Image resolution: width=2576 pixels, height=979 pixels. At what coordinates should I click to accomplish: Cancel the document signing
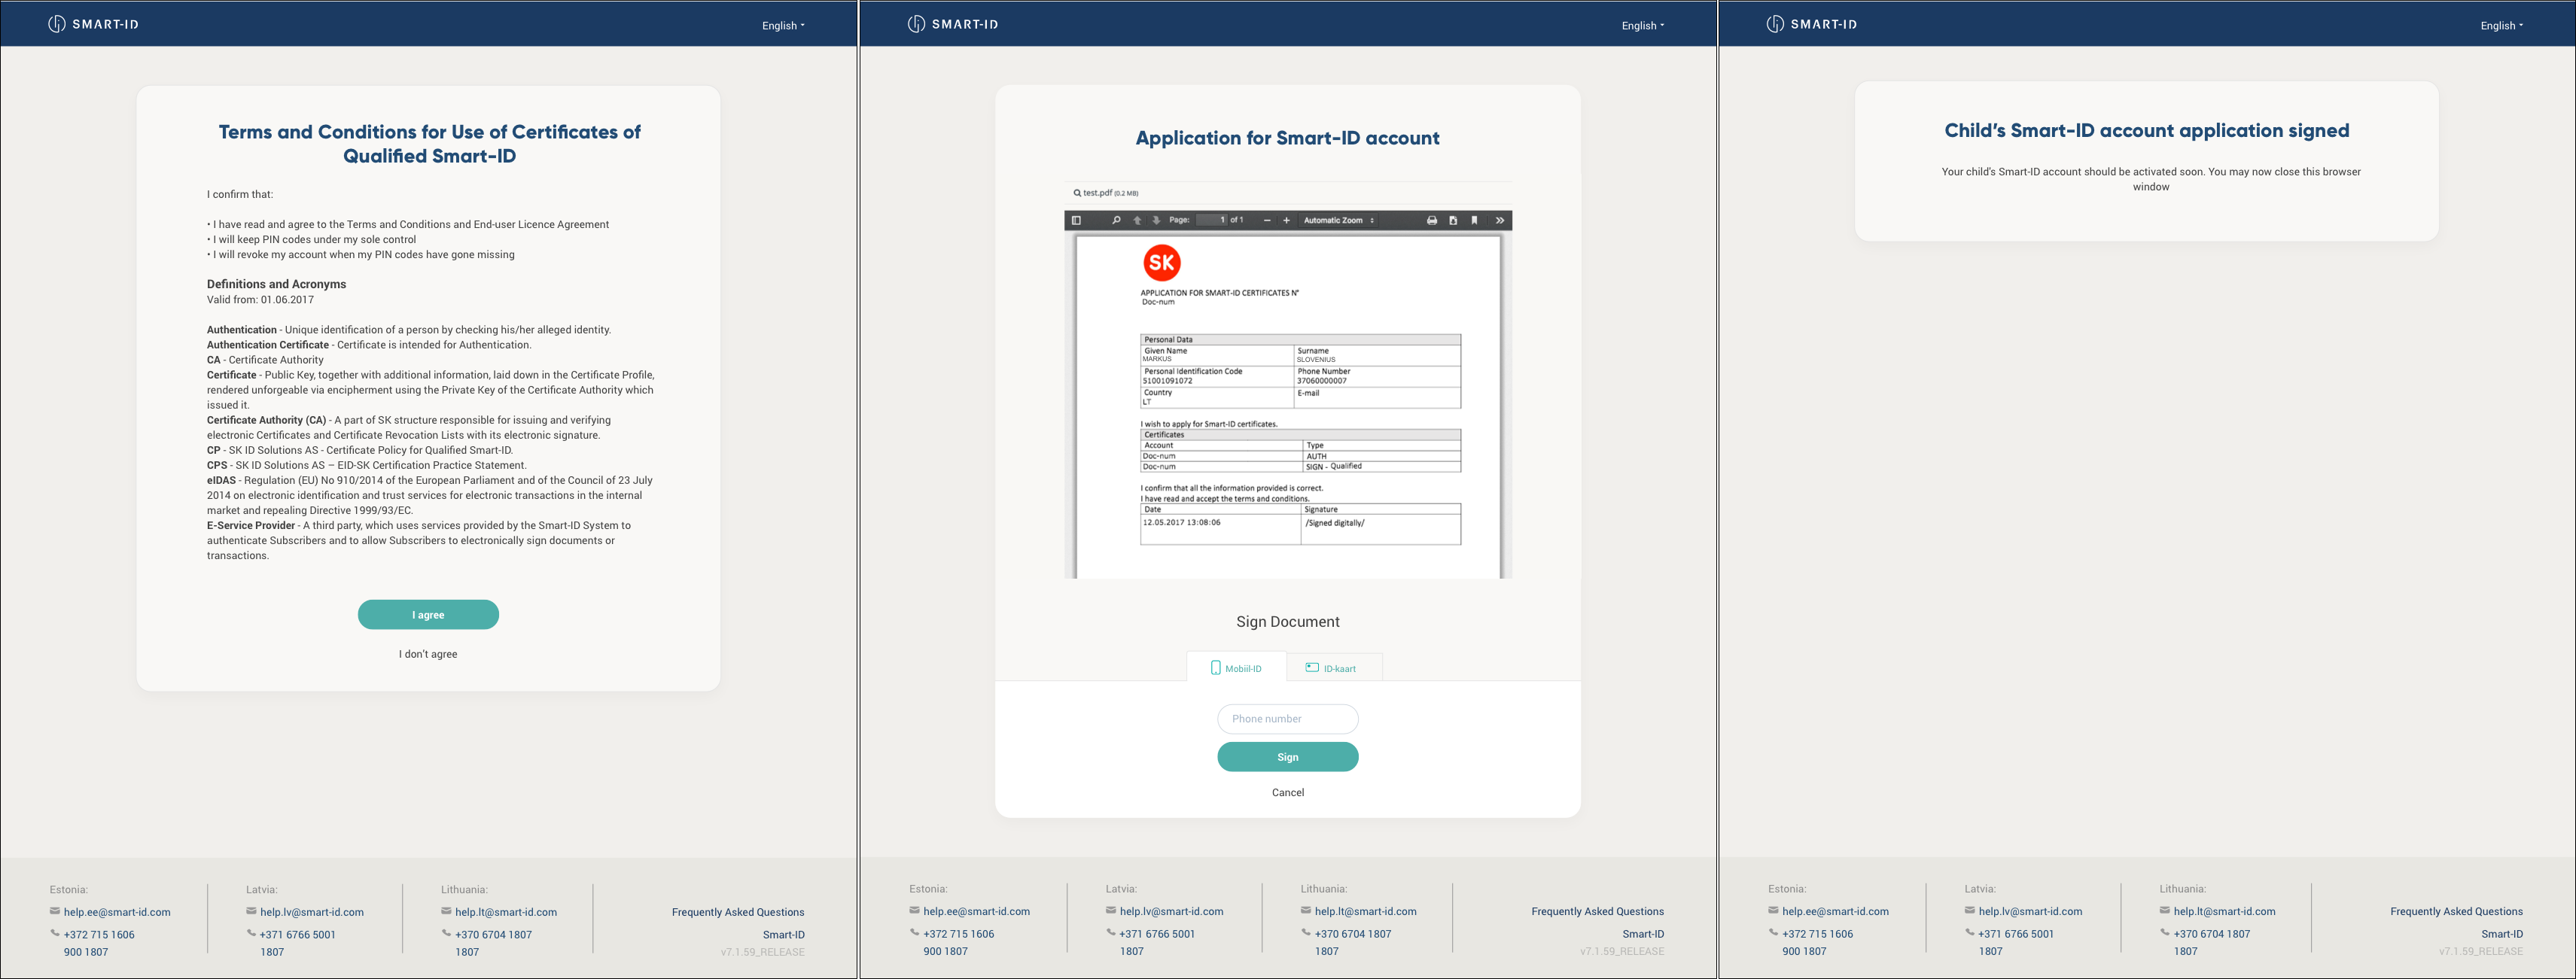tap(1288, 792)
